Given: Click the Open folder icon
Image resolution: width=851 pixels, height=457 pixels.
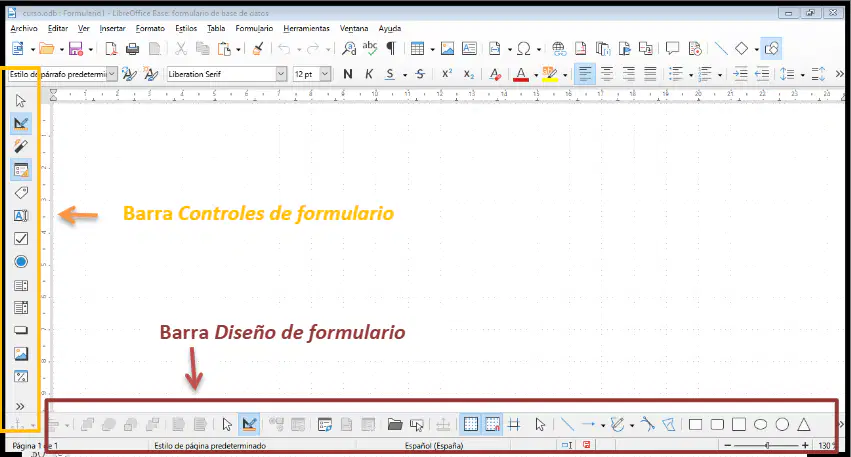Looking at the screenshot, I should tap(47, 49).
